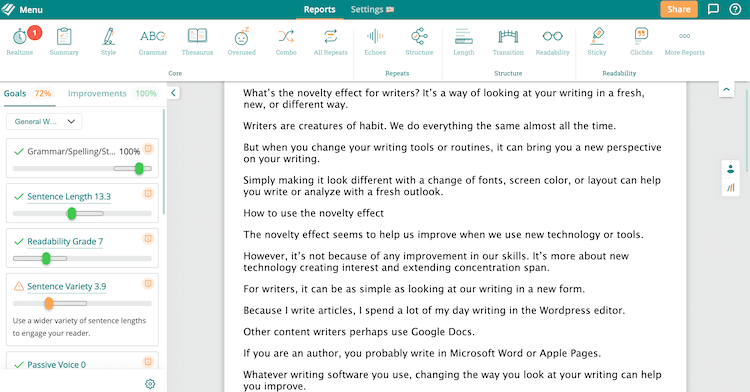Click the chart icon on right sidebar
This screenshot has width=750, height=392.
pos(730,188)
